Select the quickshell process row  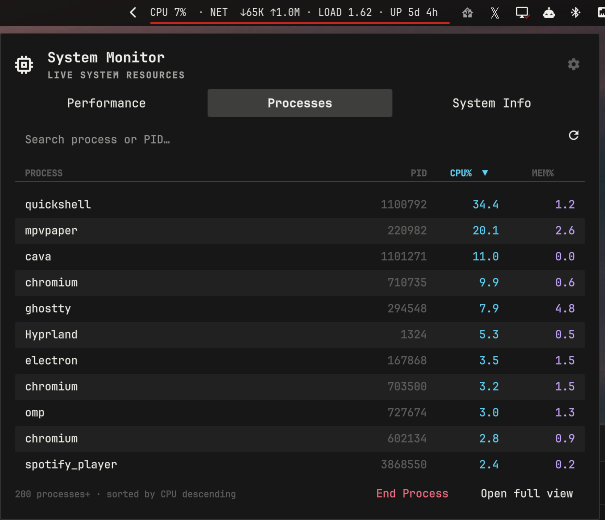[x=300, y=204]
